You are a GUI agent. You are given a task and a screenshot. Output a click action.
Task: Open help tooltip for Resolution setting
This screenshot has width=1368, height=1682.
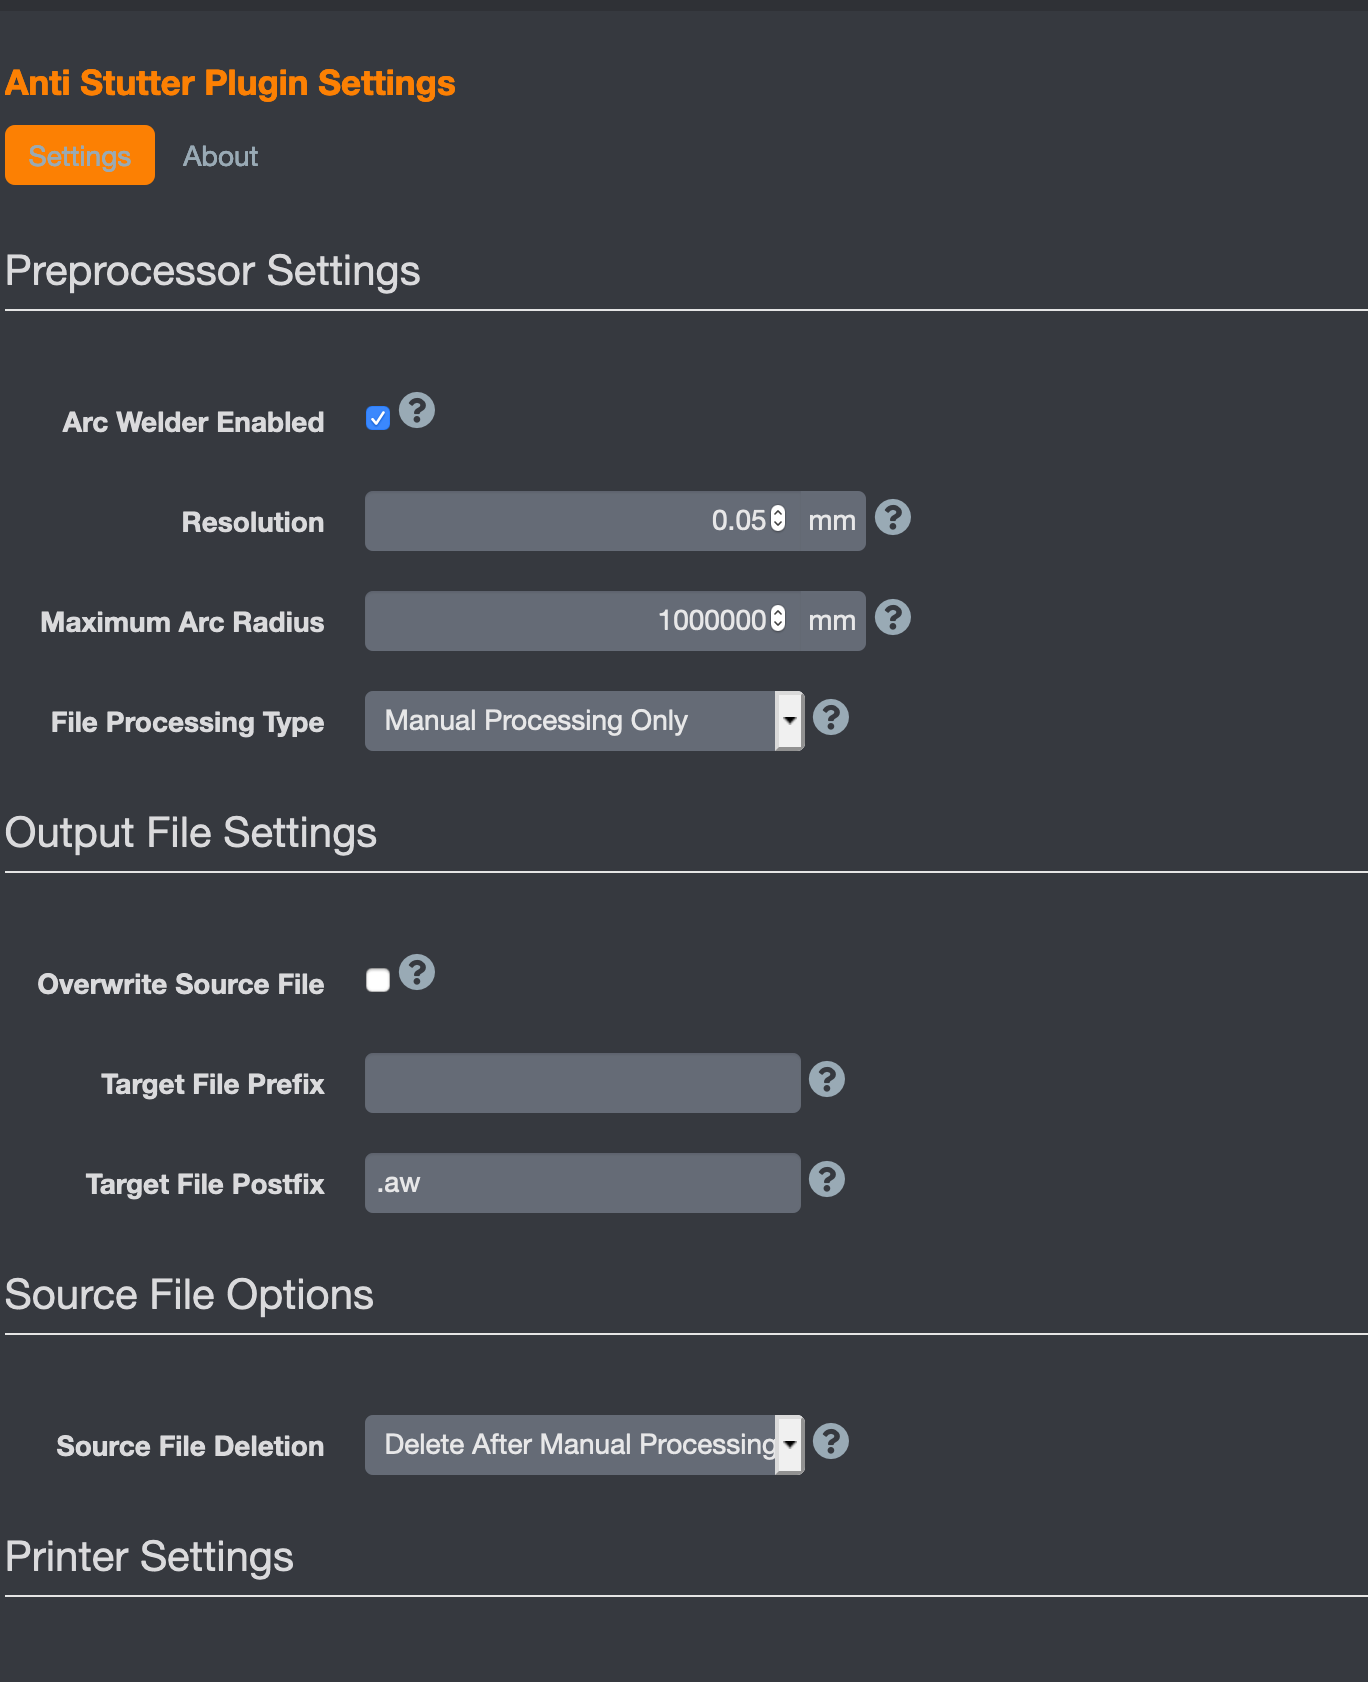point(892,518)
